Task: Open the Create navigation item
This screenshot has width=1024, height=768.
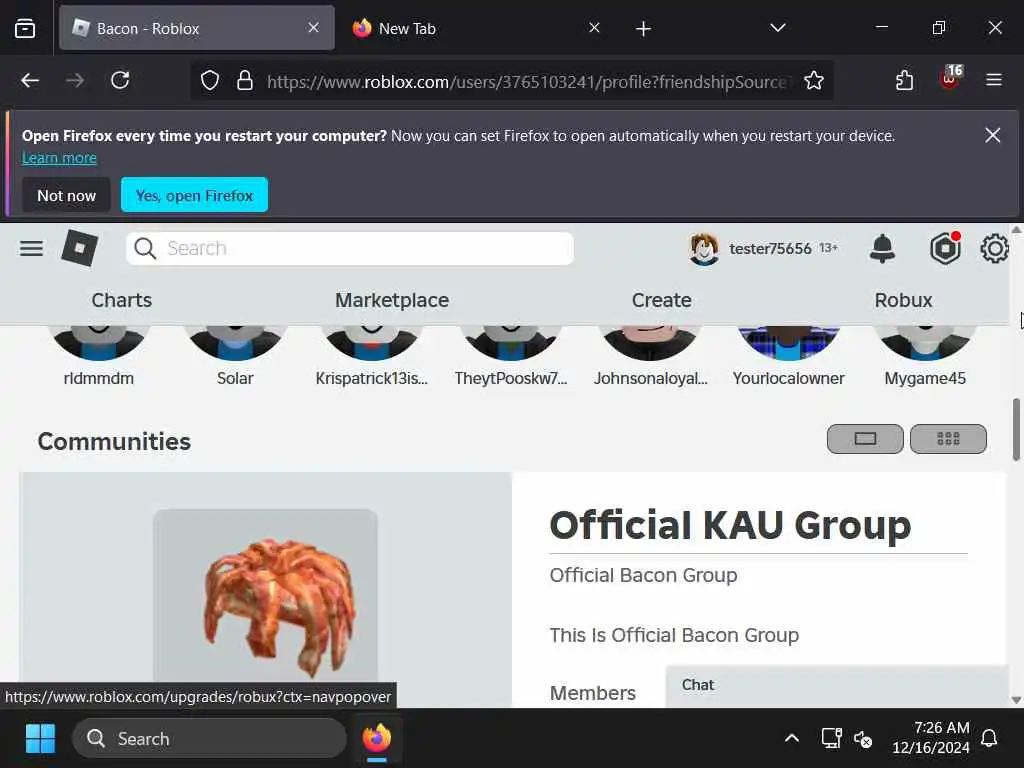Action: (662, 300)
